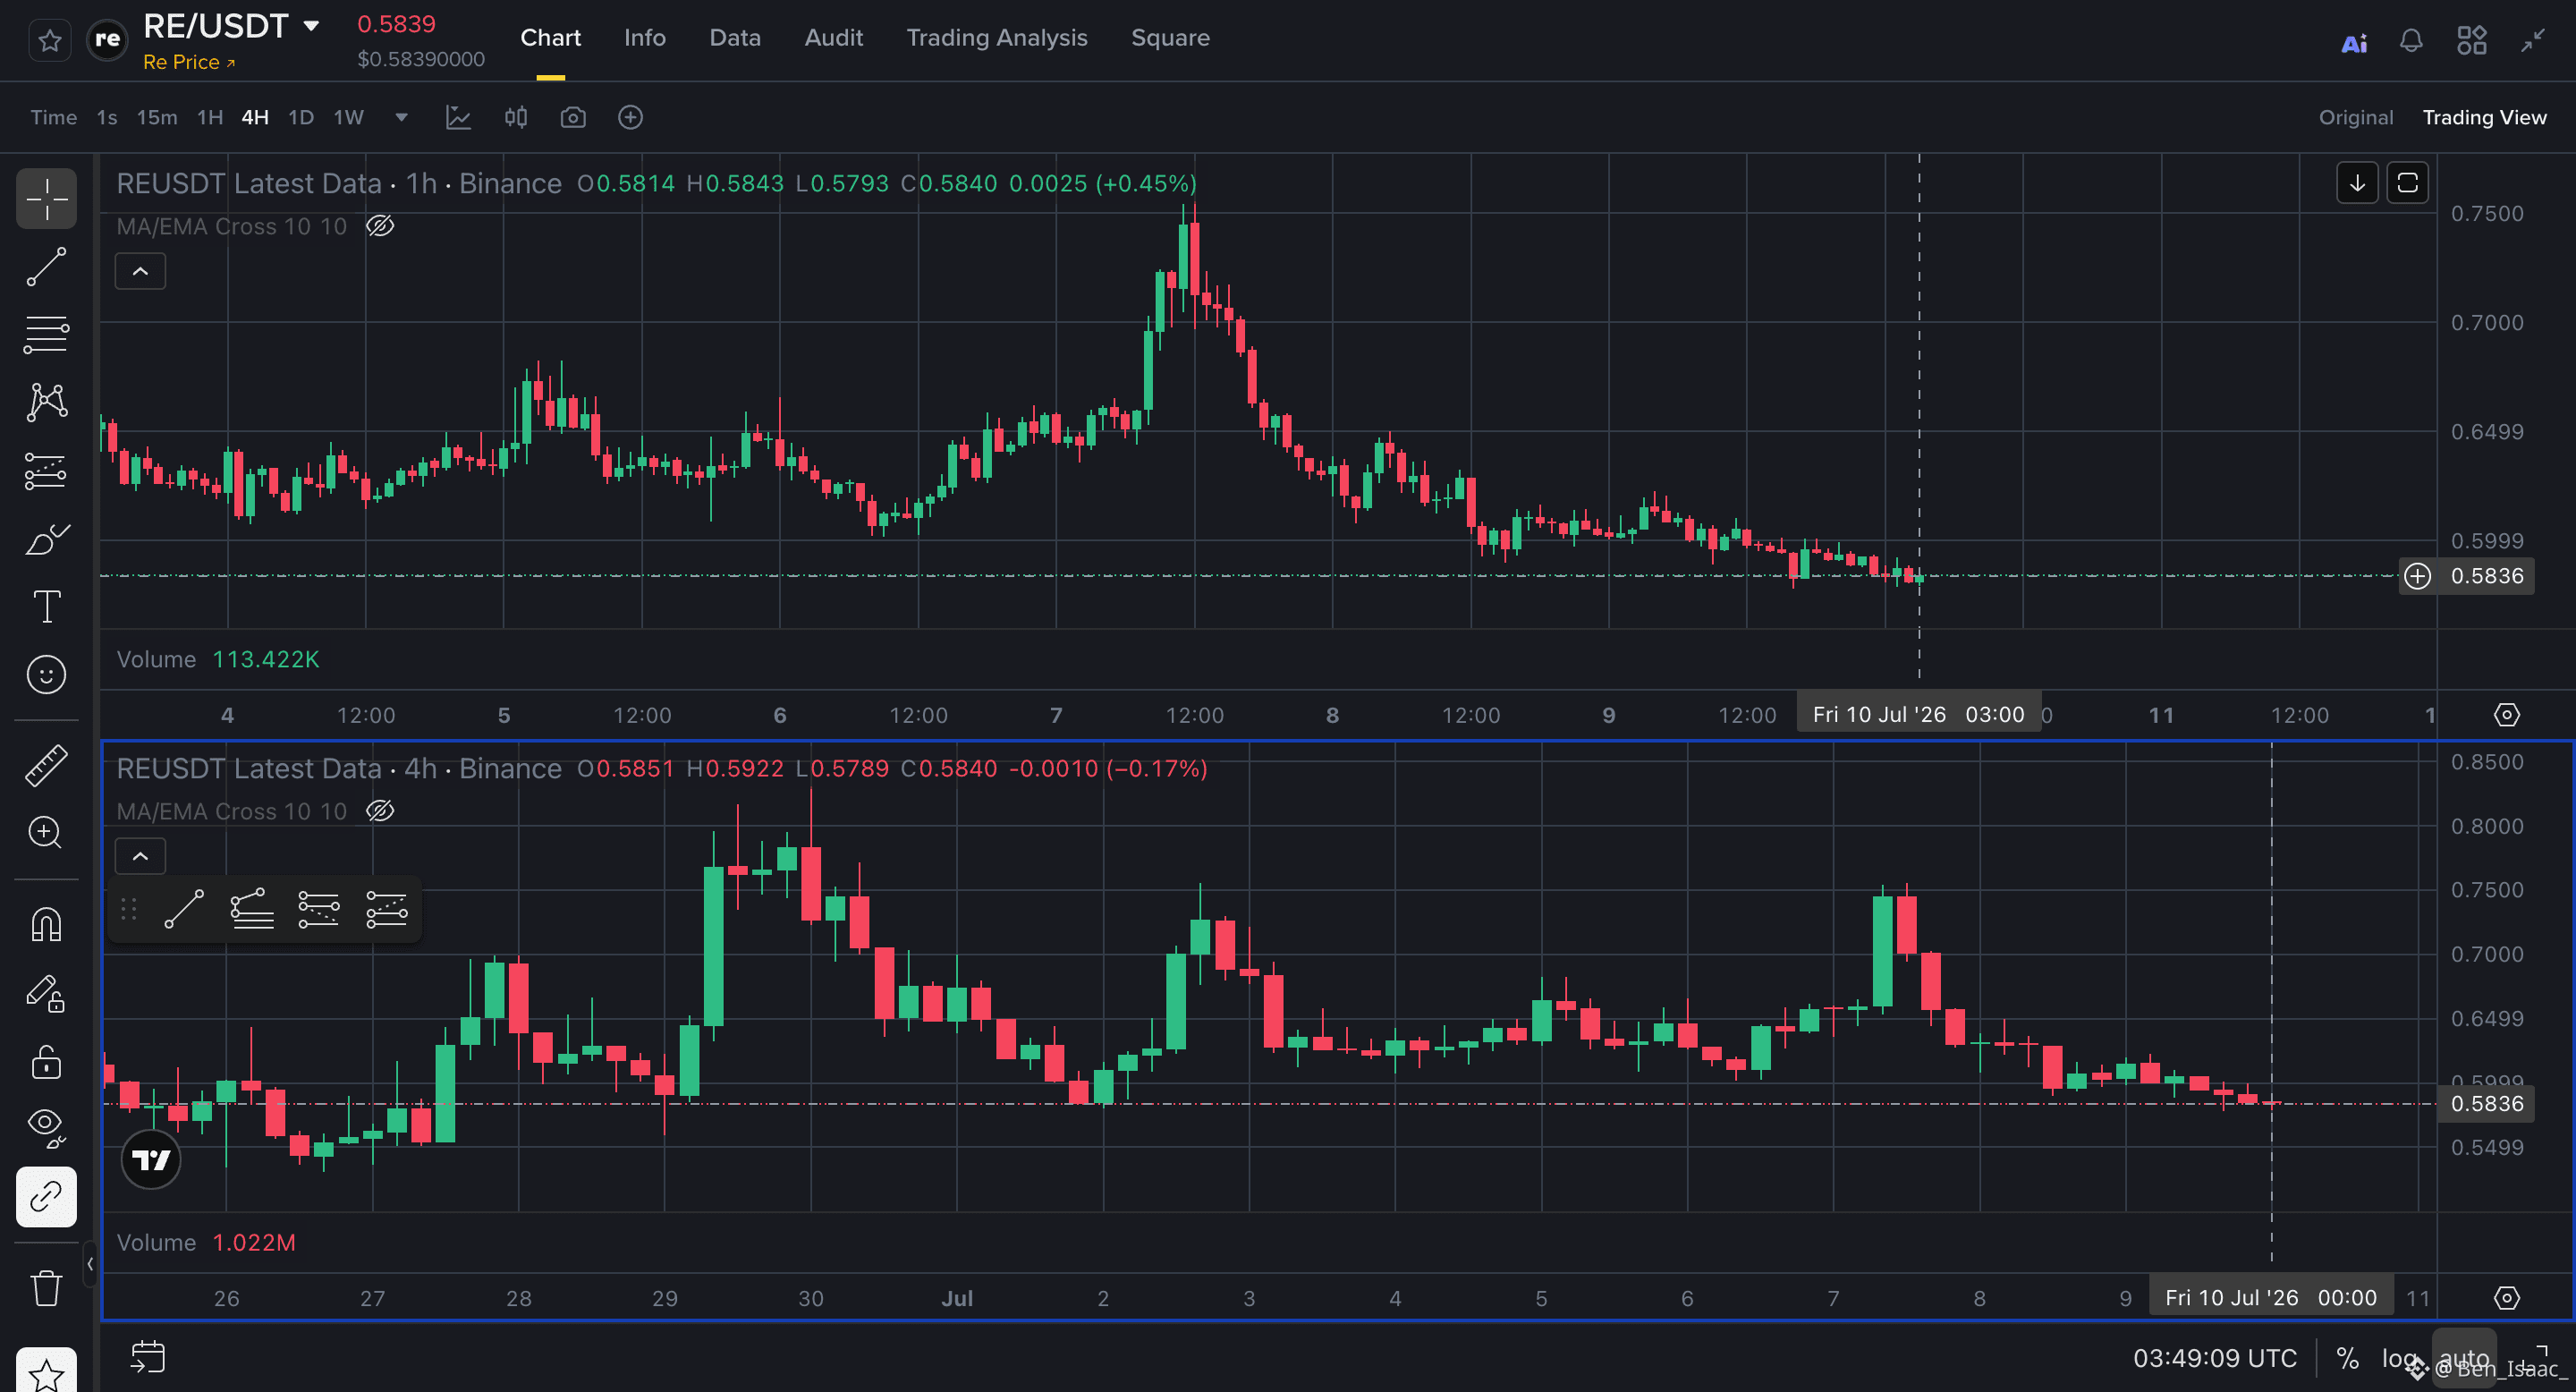Image resolution: width=2576 pixels, height=1392 pixels.
Task: Set interval to 1H
Action: click(209, 117)
